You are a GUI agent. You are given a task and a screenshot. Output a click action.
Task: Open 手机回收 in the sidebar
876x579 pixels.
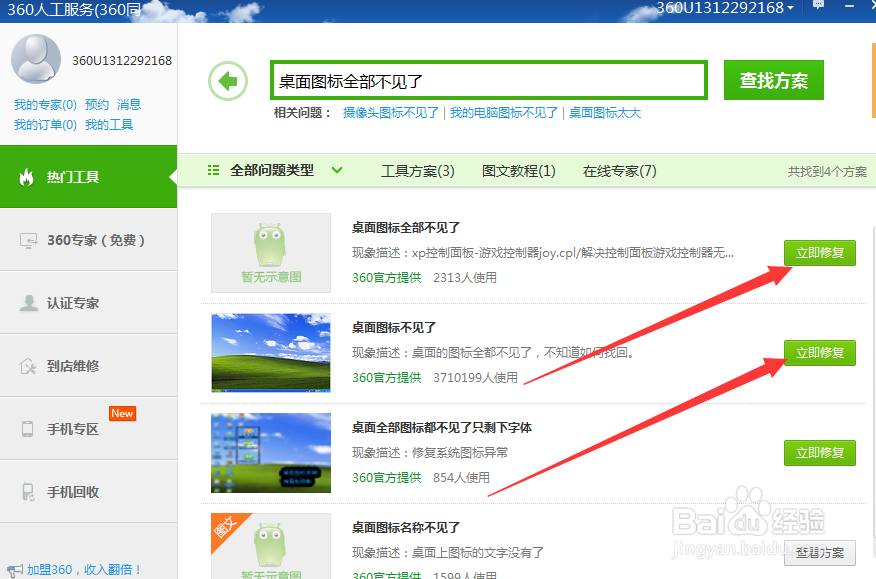(88, 492)
